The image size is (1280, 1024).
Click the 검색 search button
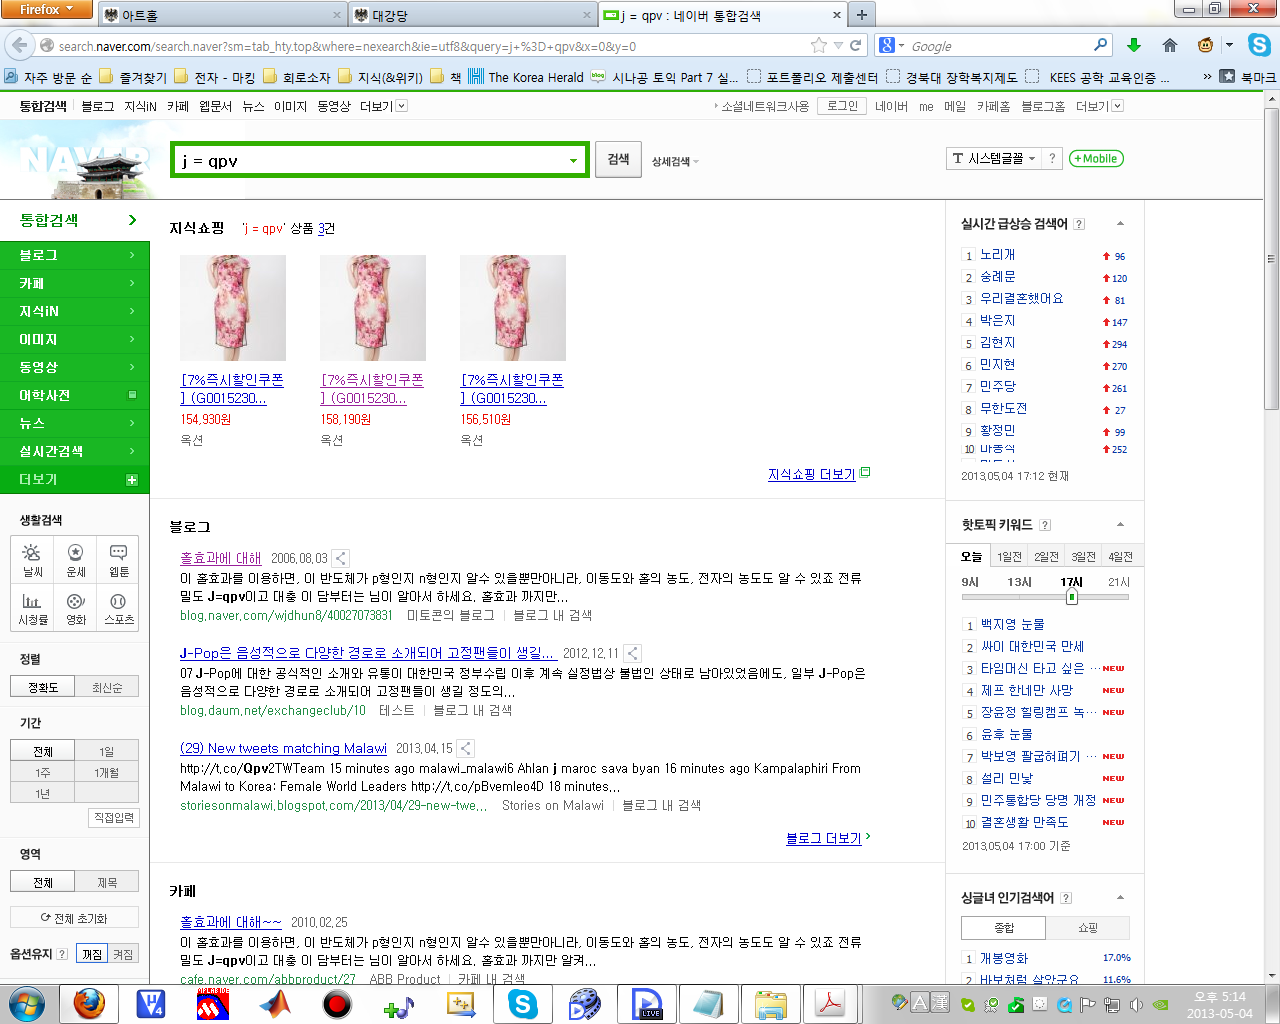618,159
